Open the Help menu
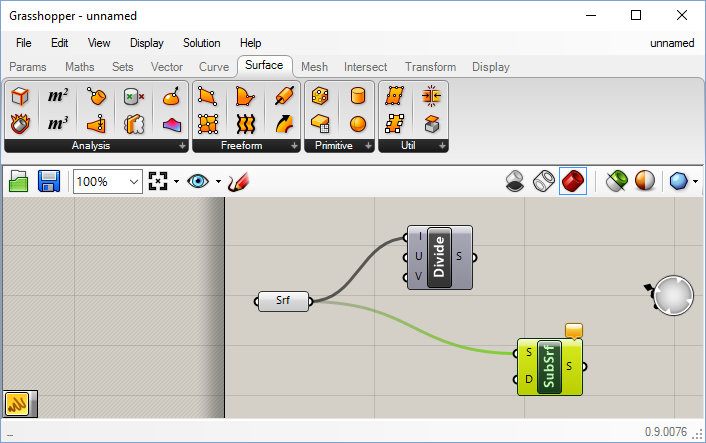Screen dimensions: 706x443 250,43
